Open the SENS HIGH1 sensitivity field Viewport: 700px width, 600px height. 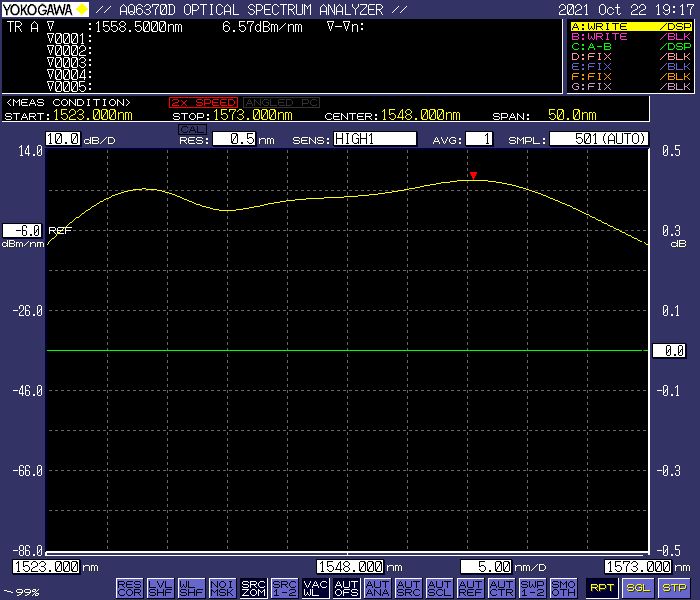coord(374,139)
